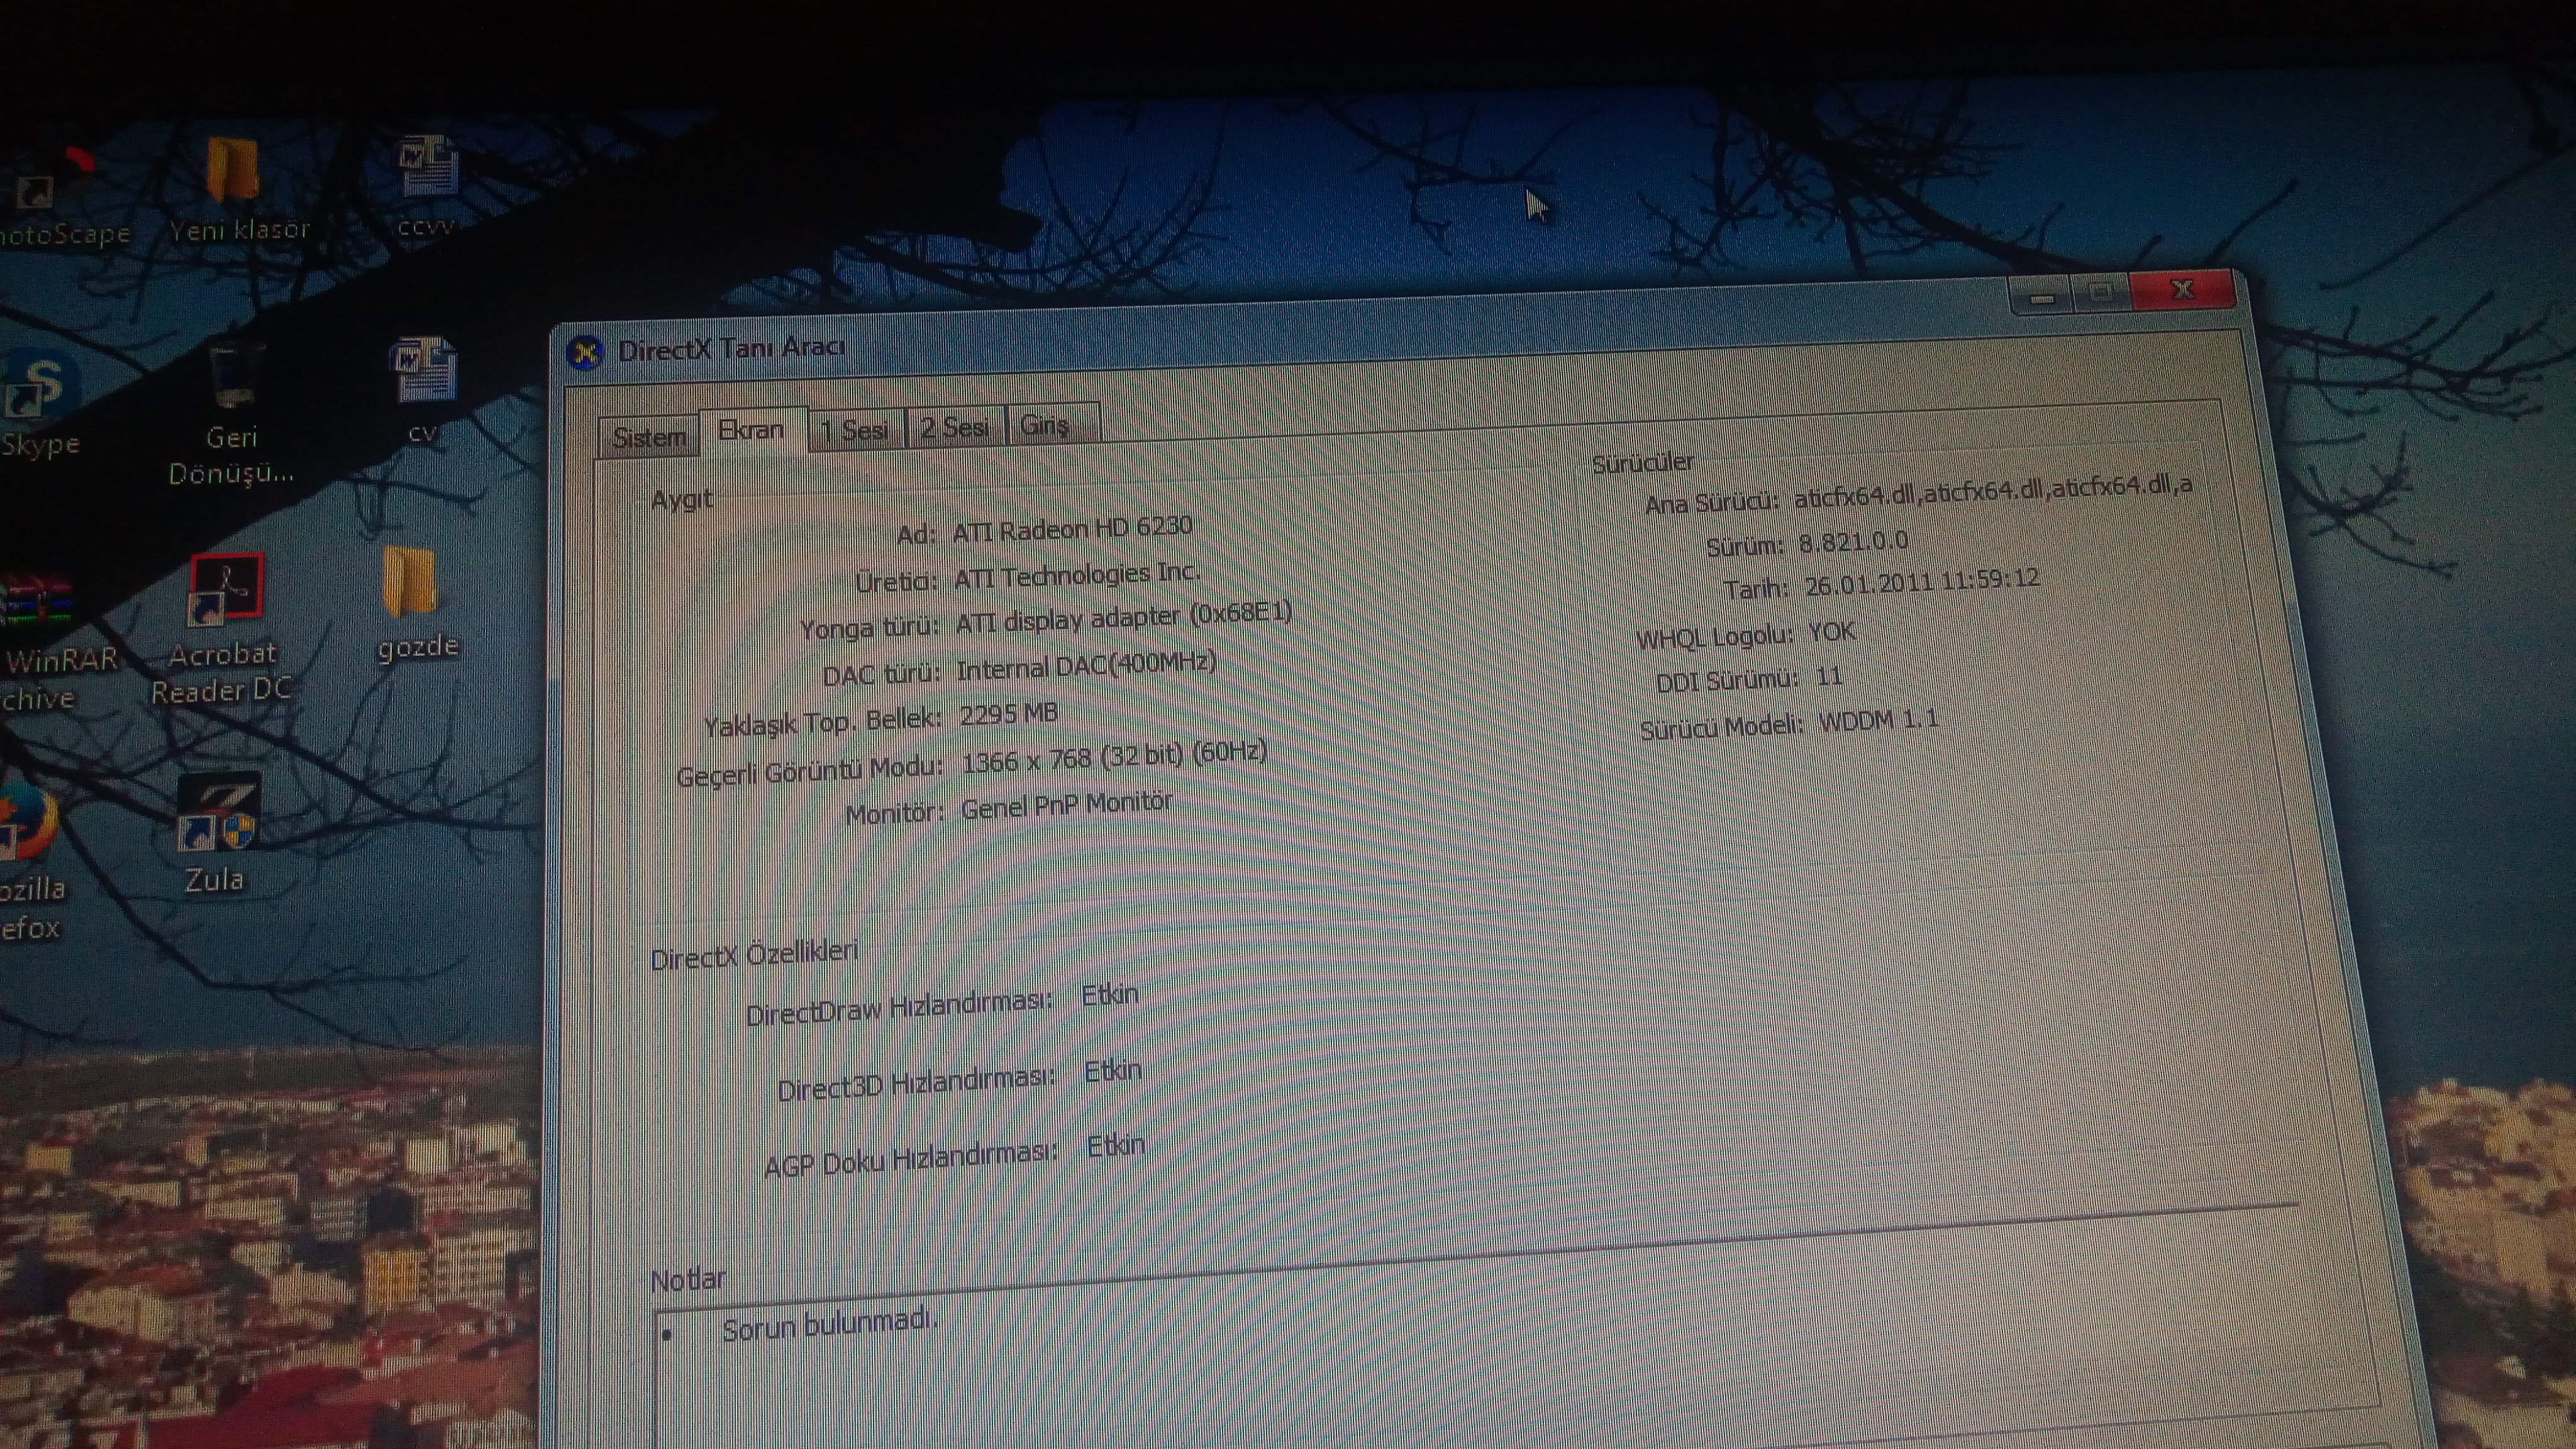Viewport: 2576px width, 1449px height.
Task: Open the gozde folder icon
Action: point(415,604)
